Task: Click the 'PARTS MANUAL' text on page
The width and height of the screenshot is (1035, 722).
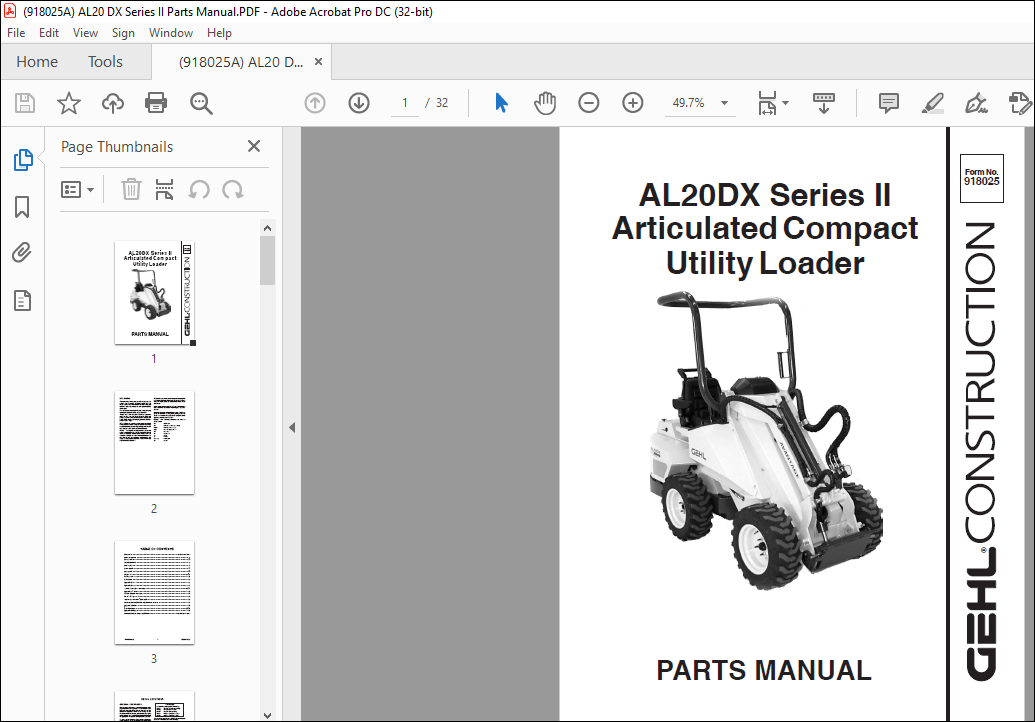Action: (x=764, y=670)
